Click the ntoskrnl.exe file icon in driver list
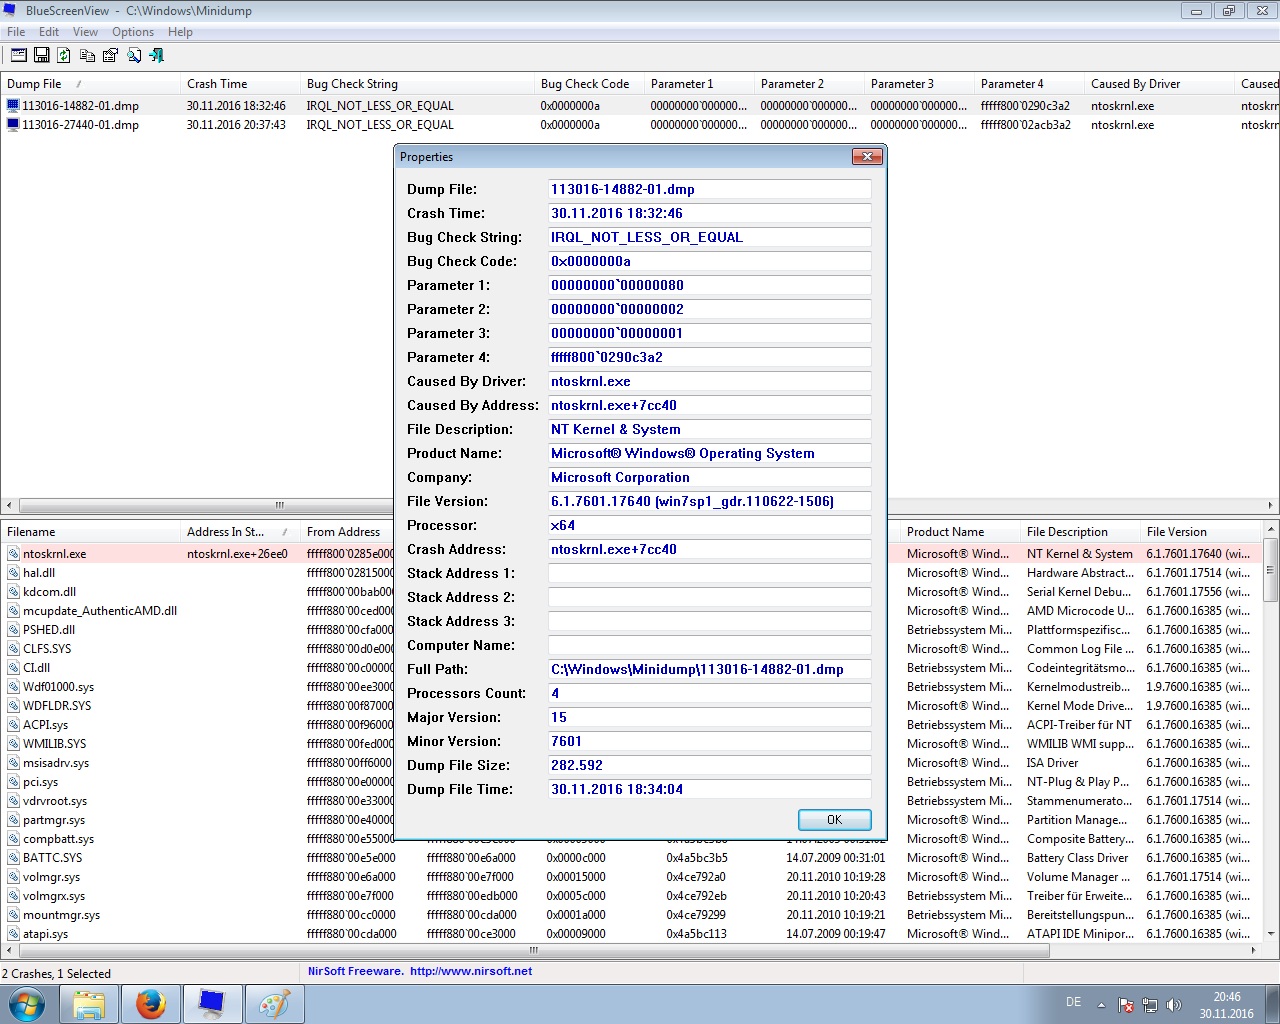 (14, 553)
